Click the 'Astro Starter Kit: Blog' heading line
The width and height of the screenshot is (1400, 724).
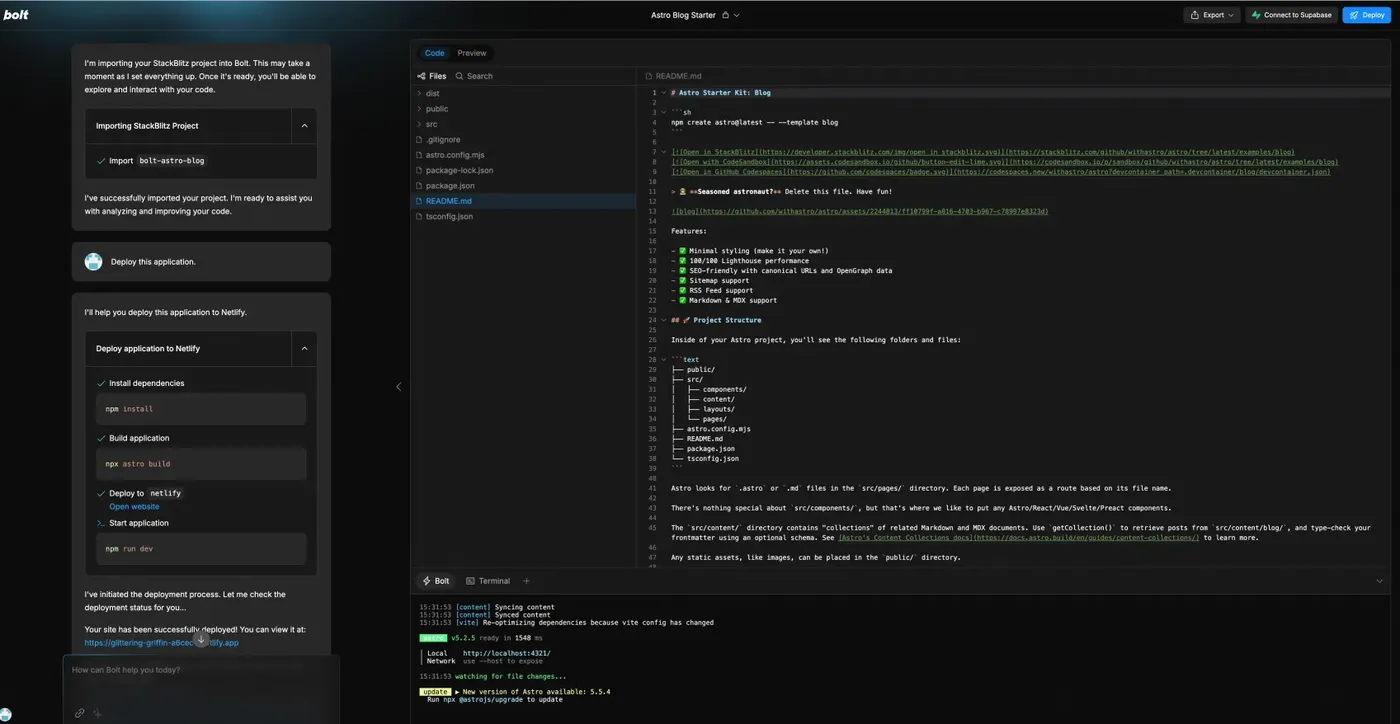click(x=721, y=93)
